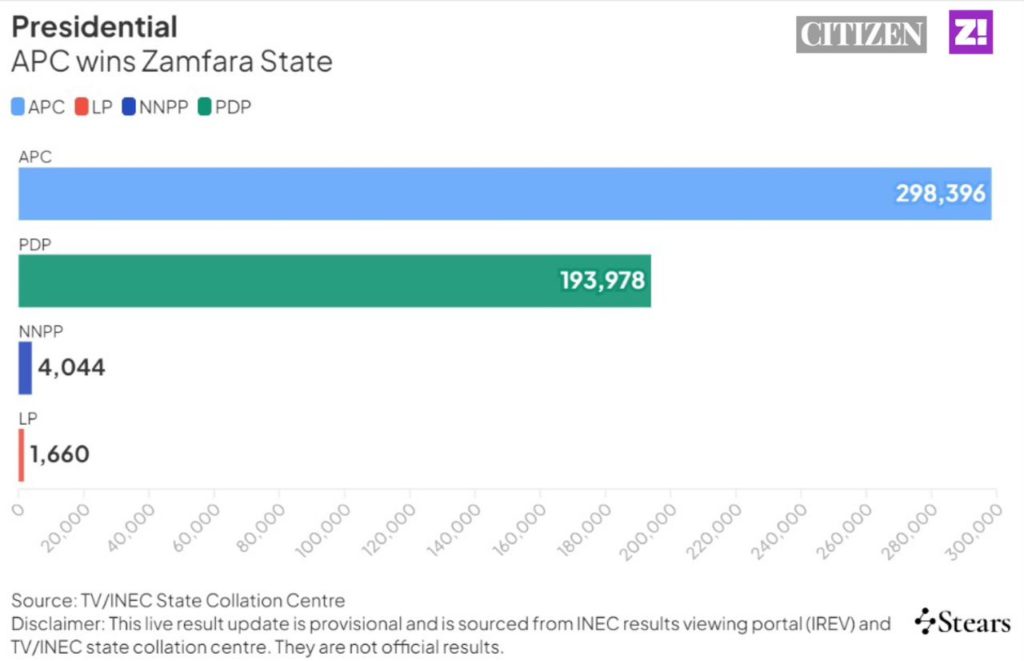Image resolution: width=1024 pixels, height=661 pixels.
Task: Select the PDP bar showing 193,978
Action: (334, 281)
